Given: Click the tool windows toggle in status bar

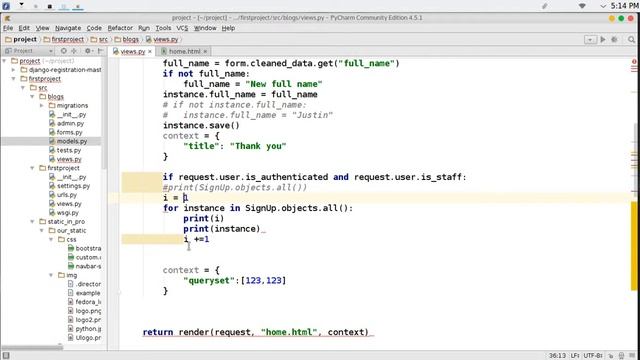Looking at the screenshot, I should click(x=6, y=356).
